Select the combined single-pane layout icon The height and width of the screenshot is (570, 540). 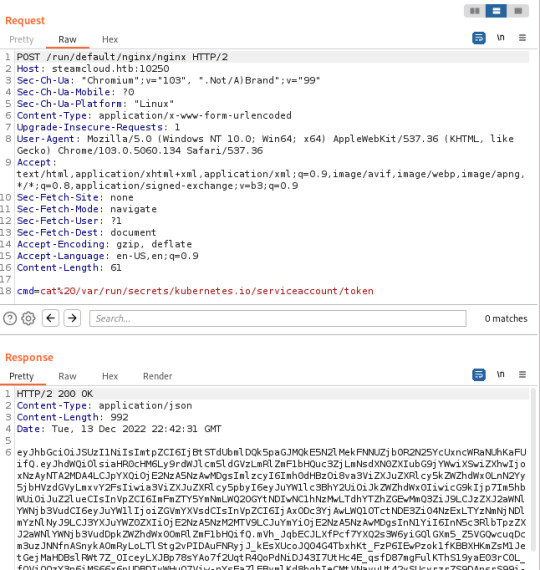point(518,11)
